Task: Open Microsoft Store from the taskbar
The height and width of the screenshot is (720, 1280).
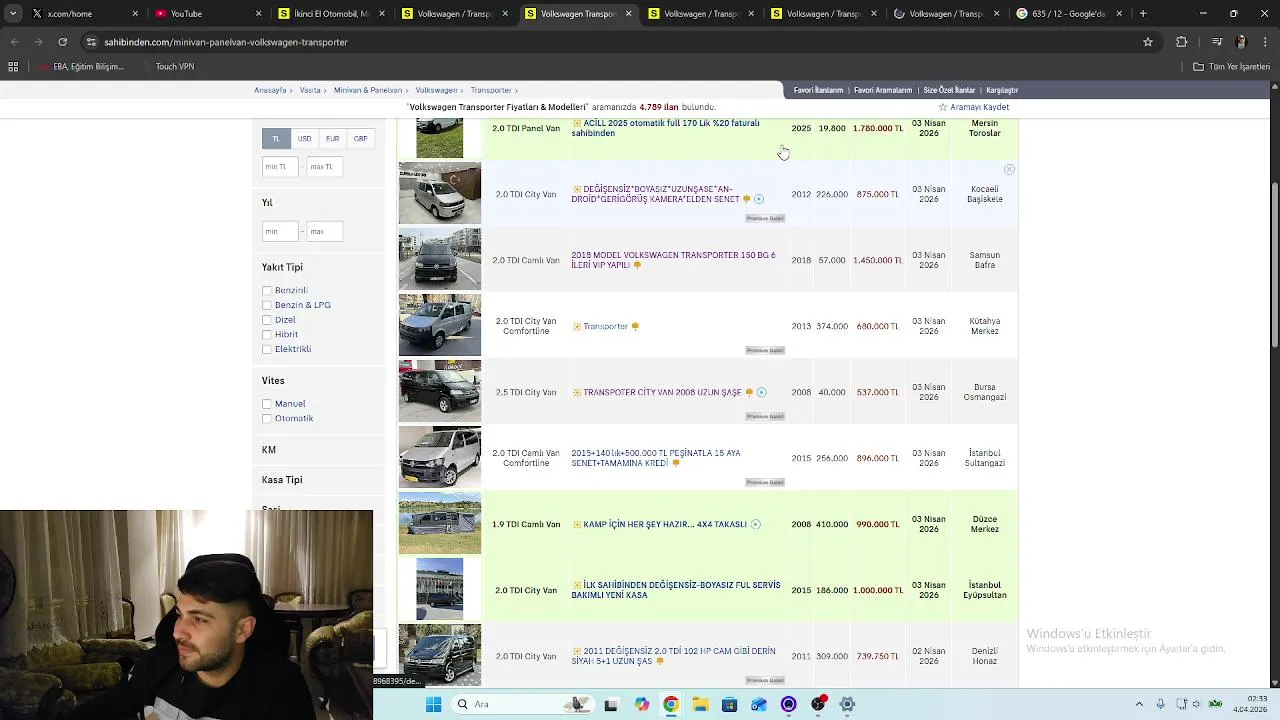Action: coord(729,704)
